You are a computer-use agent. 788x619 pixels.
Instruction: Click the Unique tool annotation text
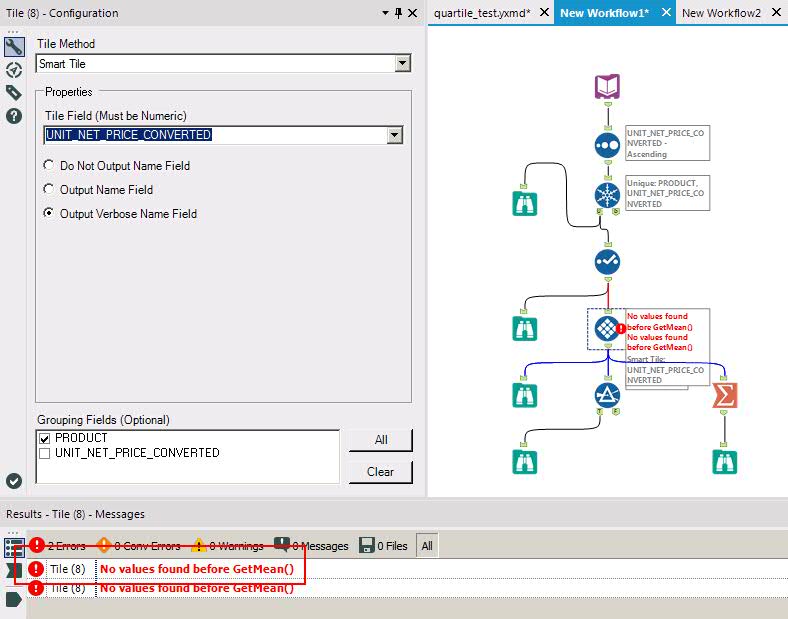click(667, 193)
